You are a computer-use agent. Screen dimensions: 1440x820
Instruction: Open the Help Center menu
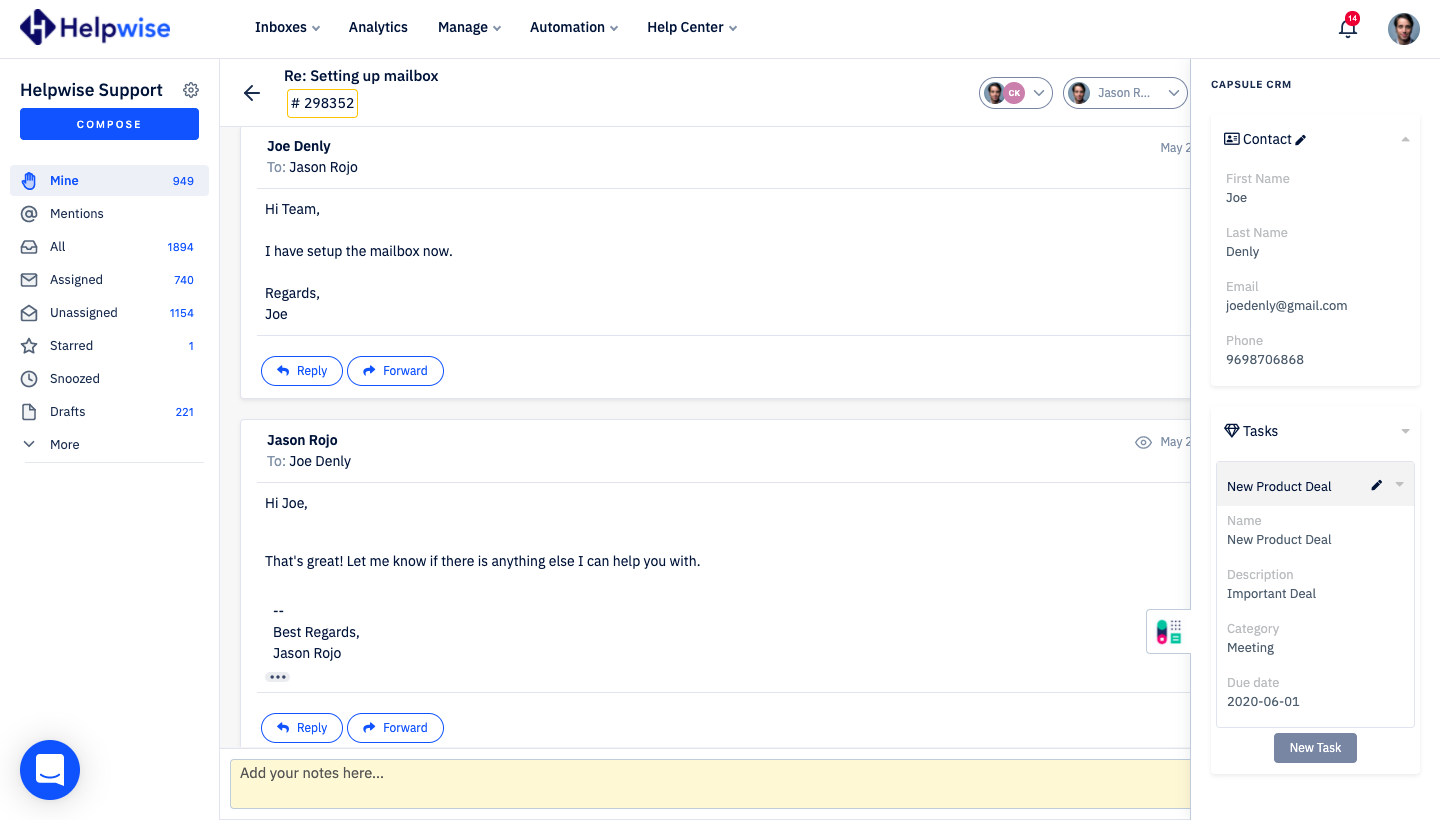tap(692, 27)
